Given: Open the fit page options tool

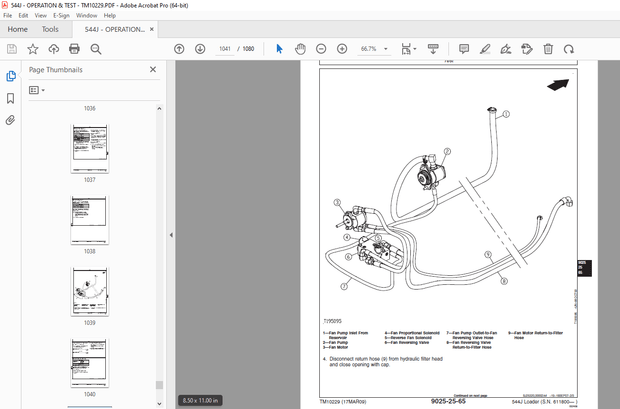Looking at the screenshot, I should [x=408, y=49].
